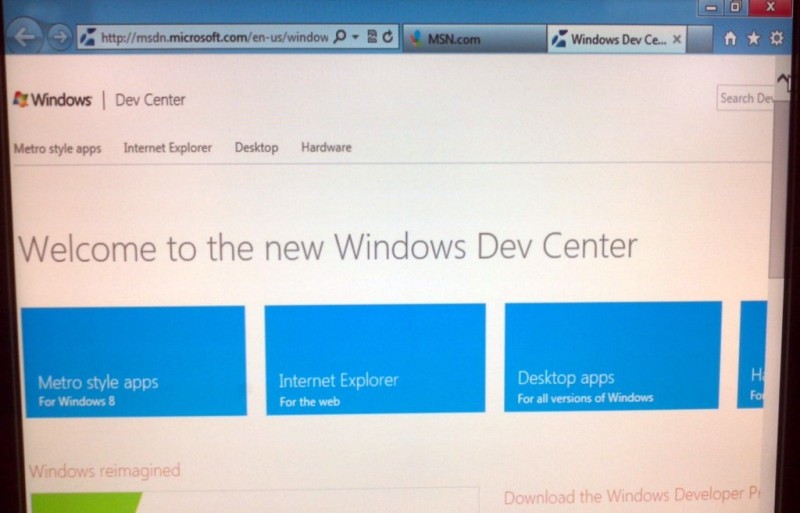Screen dimensions: 800x513
Task: Open the Internet Explorer navigation item
Action: (x=168, y=148)
